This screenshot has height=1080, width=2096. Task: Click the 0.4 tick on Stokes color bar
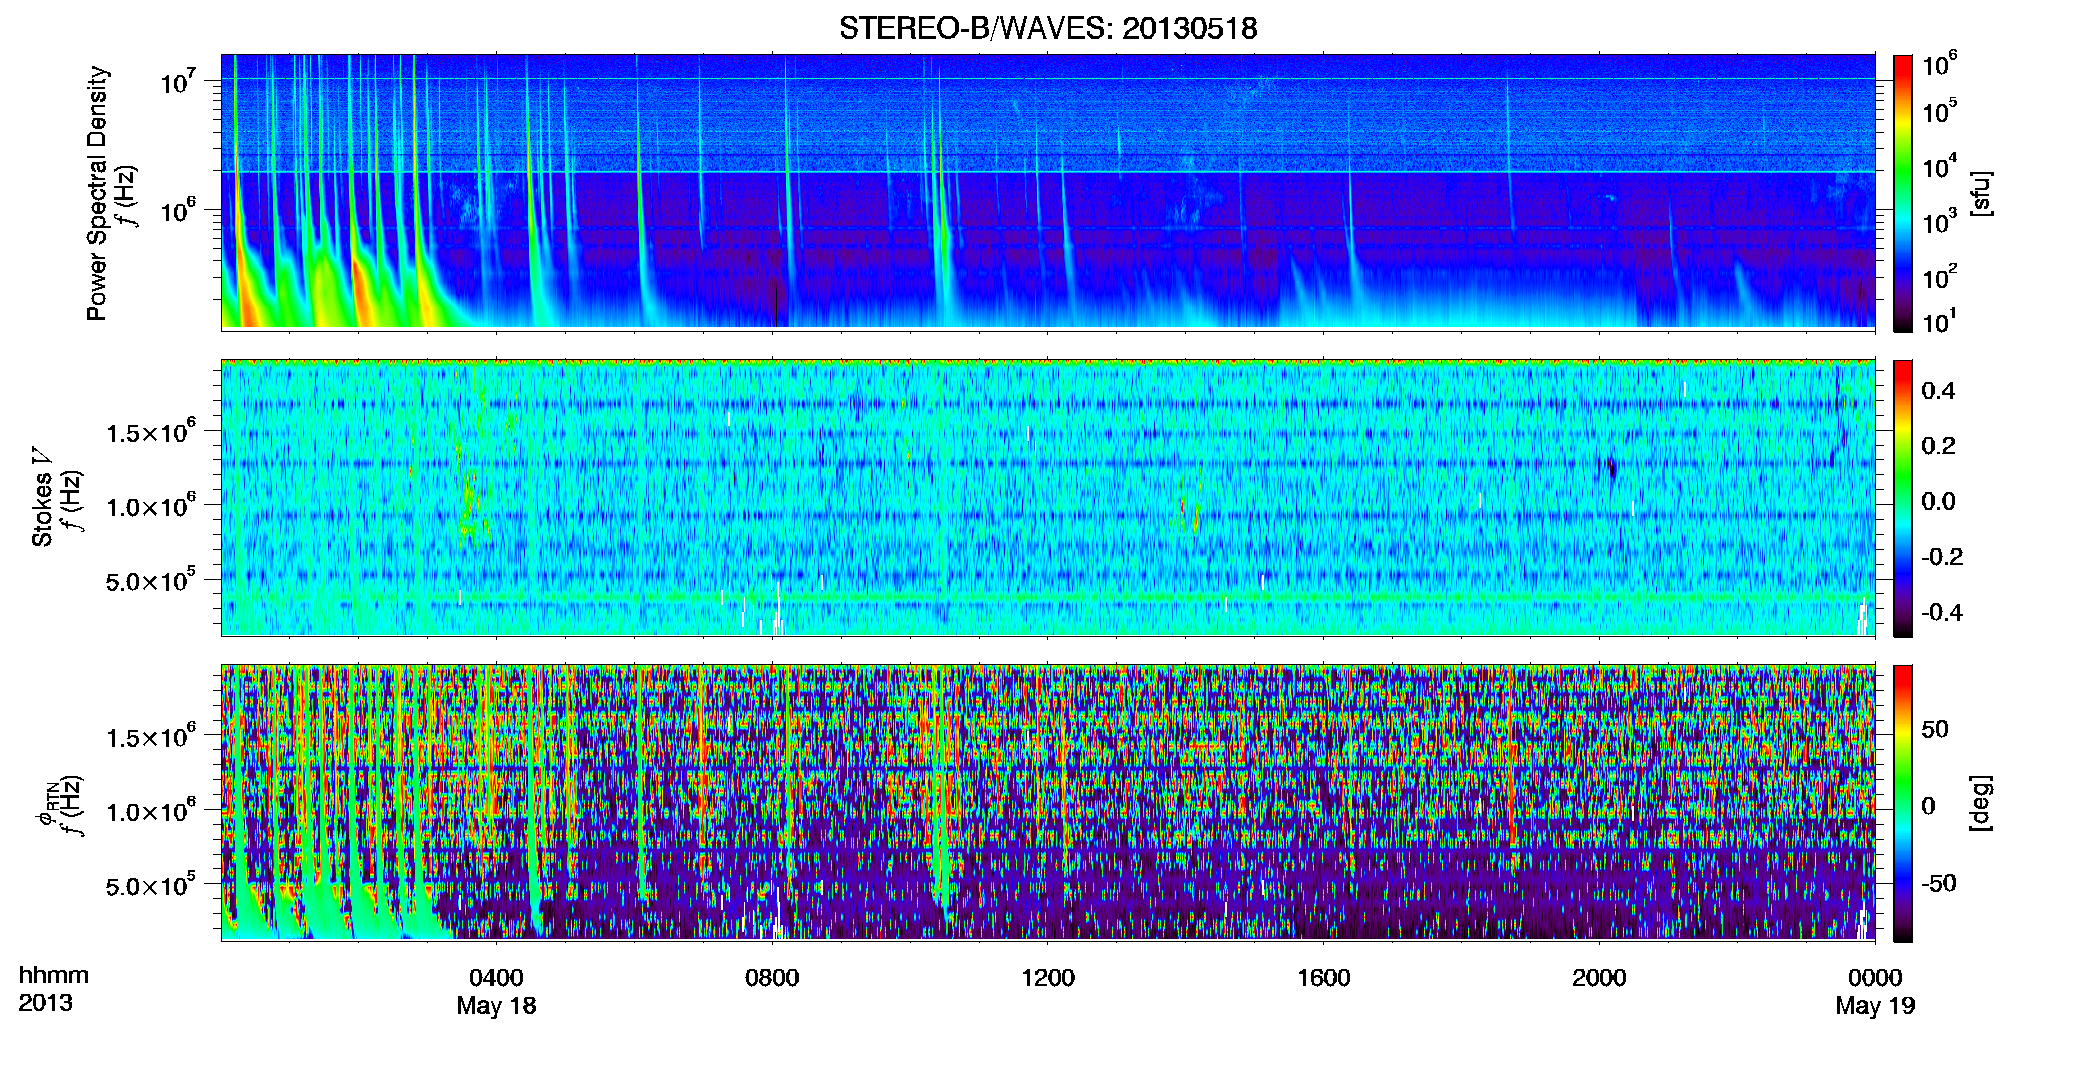[1938, 391]
